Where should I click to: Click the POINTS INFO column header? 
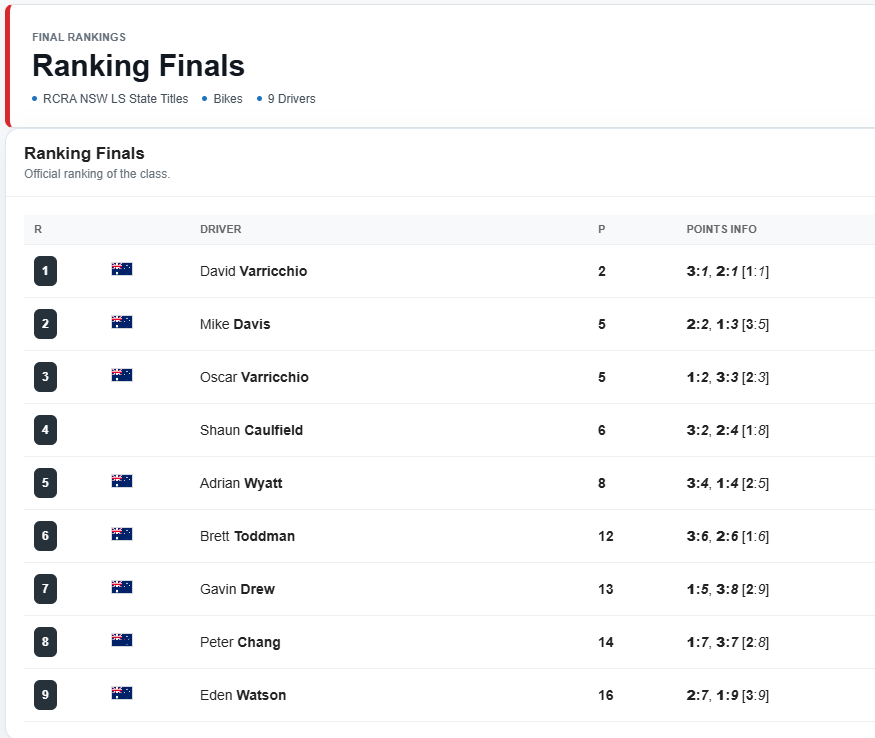(721, 229)
